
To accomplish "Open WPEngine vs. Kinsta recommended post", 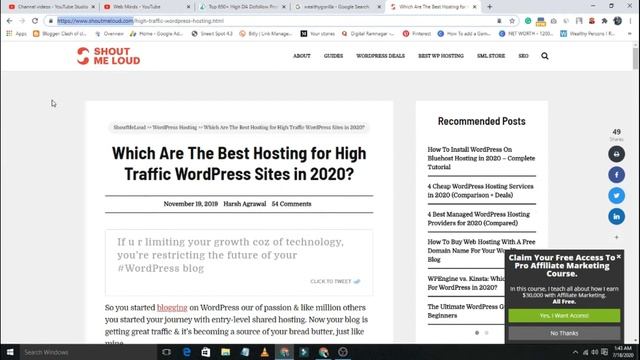I will click(x=466, y=283).
